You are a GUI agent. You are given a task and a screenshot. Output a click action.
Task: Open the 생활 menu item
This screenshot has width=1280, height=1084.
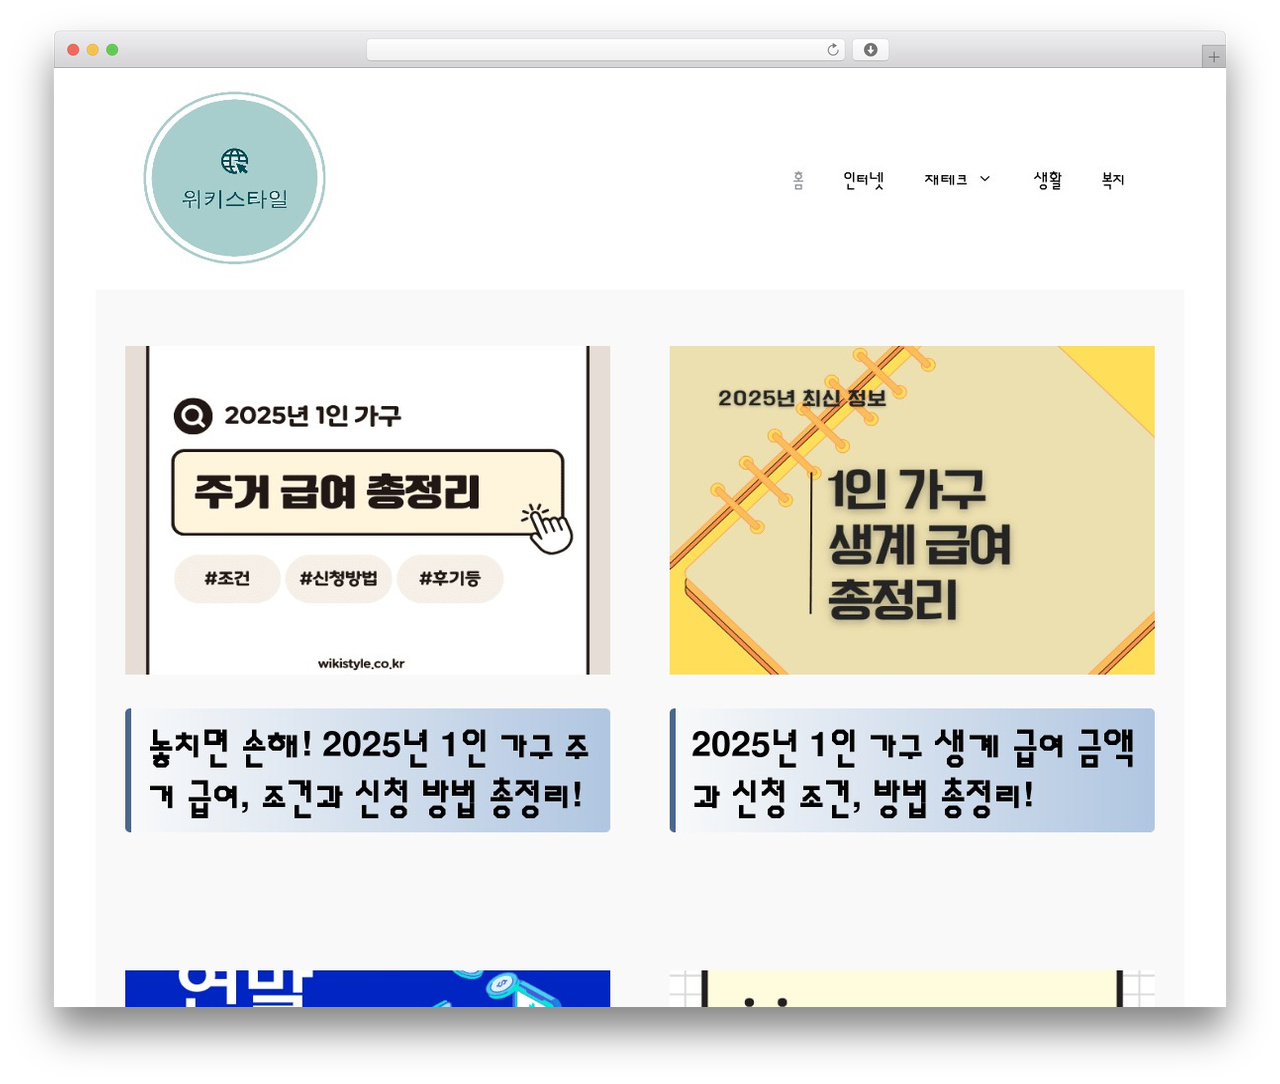[1047, 180]
